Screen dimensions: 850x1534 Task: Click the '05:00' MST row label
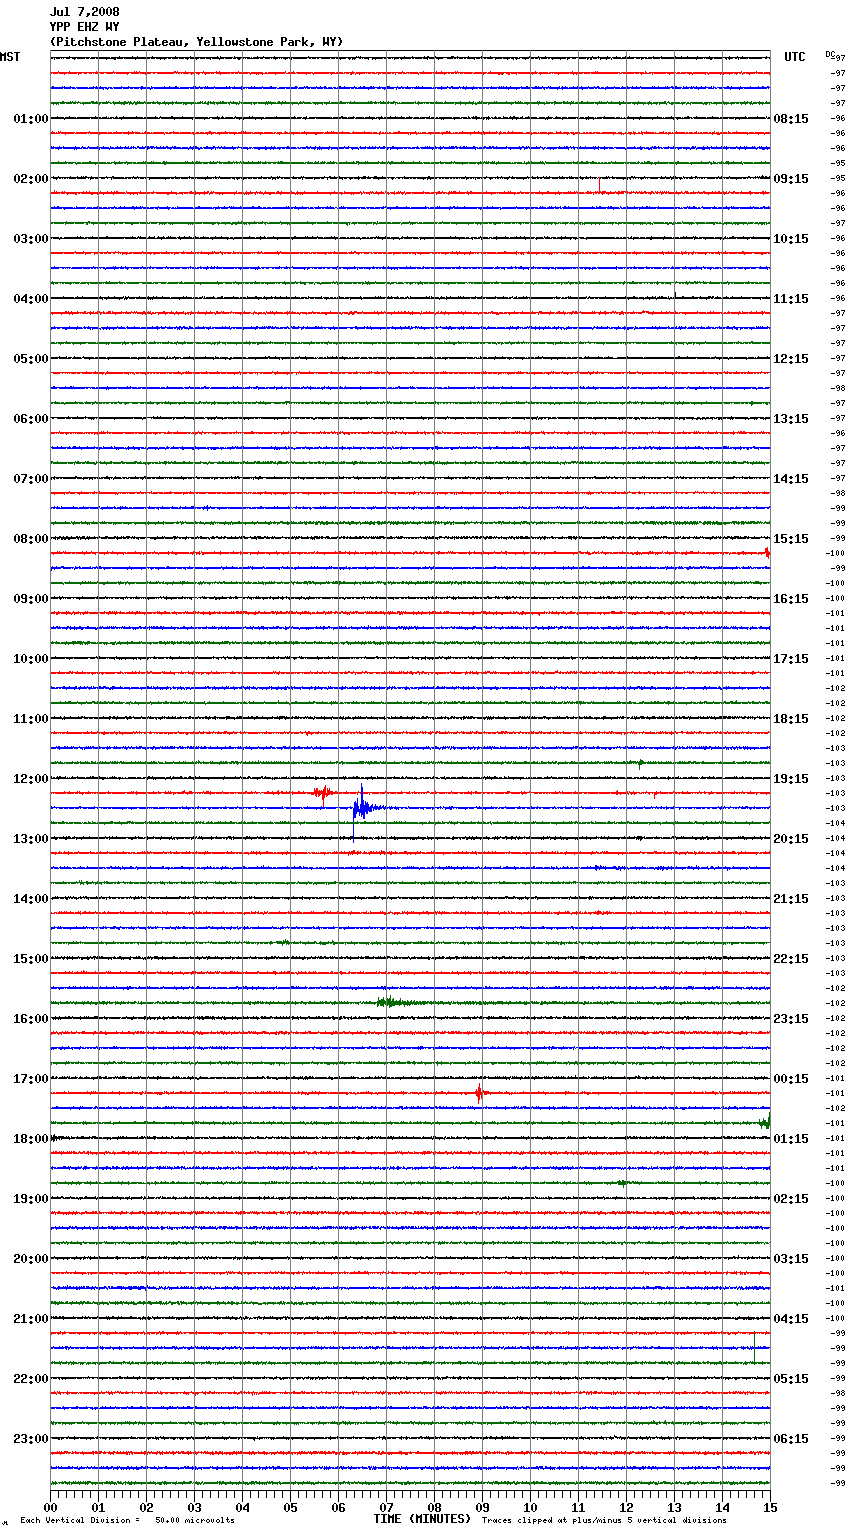[x=30, y=359]
